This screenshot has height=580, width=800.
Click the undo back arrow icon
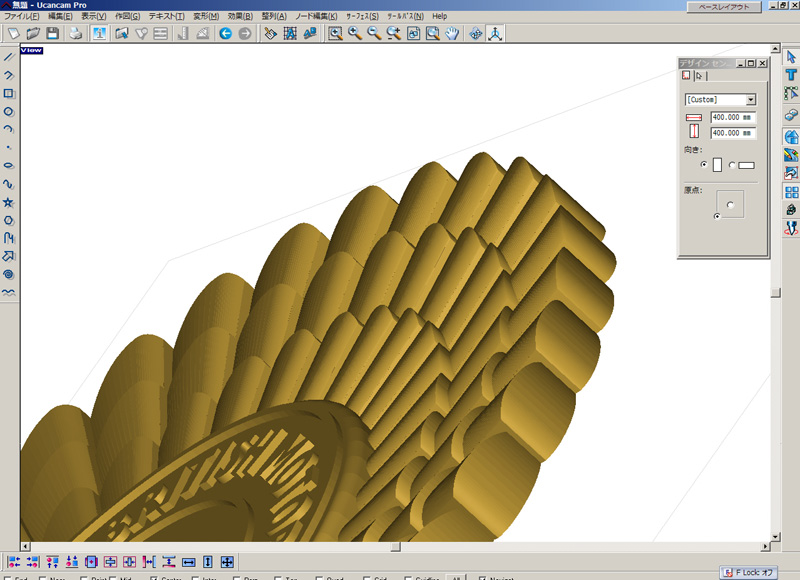click(x=225, y=33)
